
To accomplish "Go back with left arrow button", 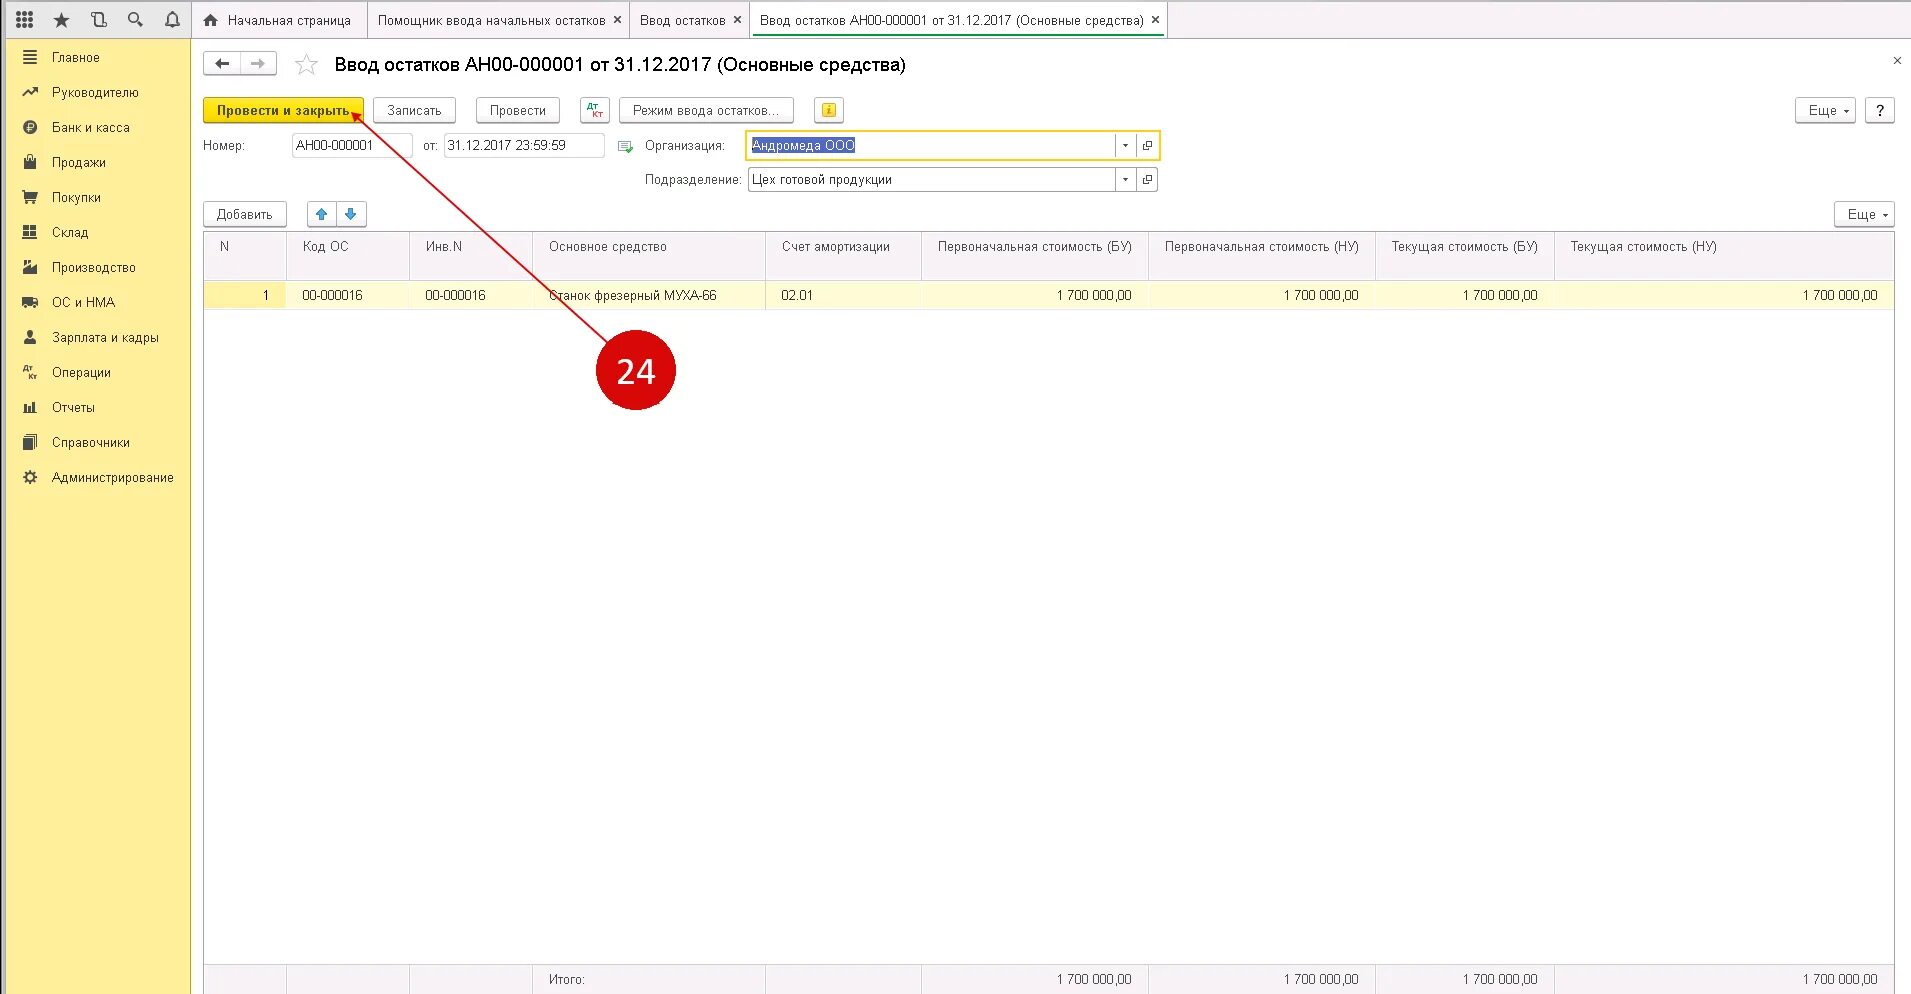I will click(222, 64).
